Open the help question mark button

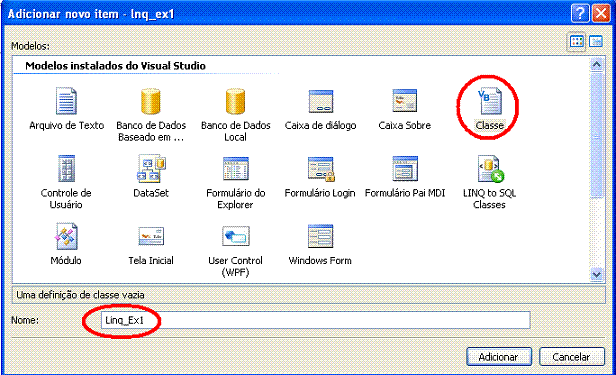pos(580,13)
